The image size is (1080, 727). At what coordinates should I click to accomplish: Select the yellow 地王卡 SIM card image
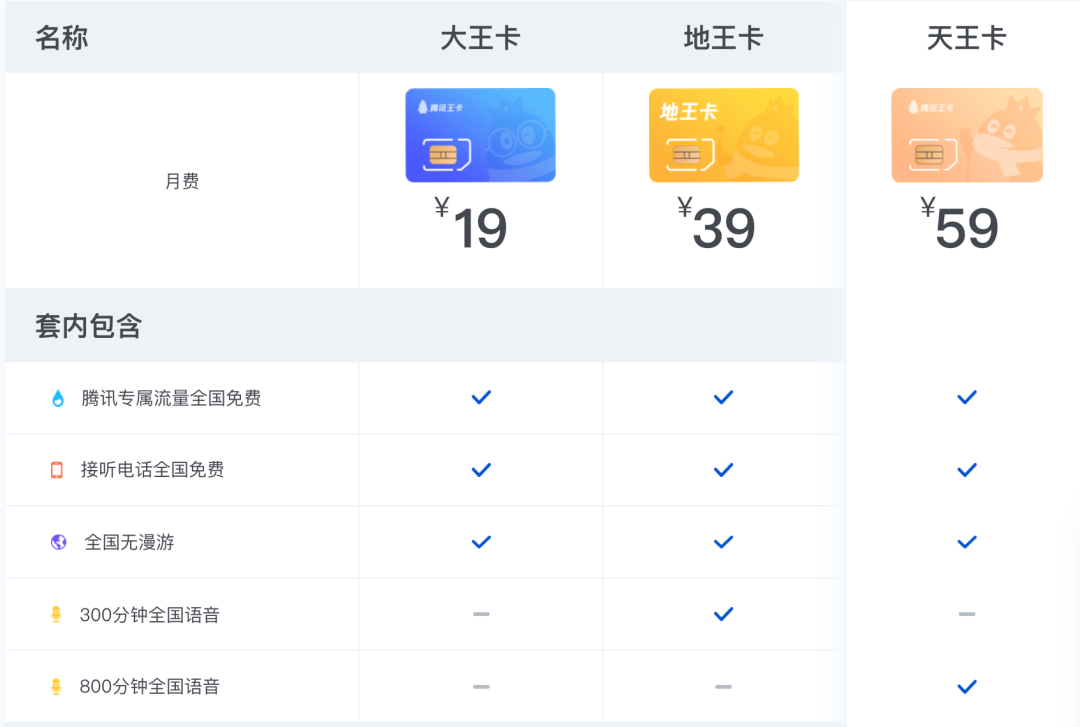click(723, 135)
